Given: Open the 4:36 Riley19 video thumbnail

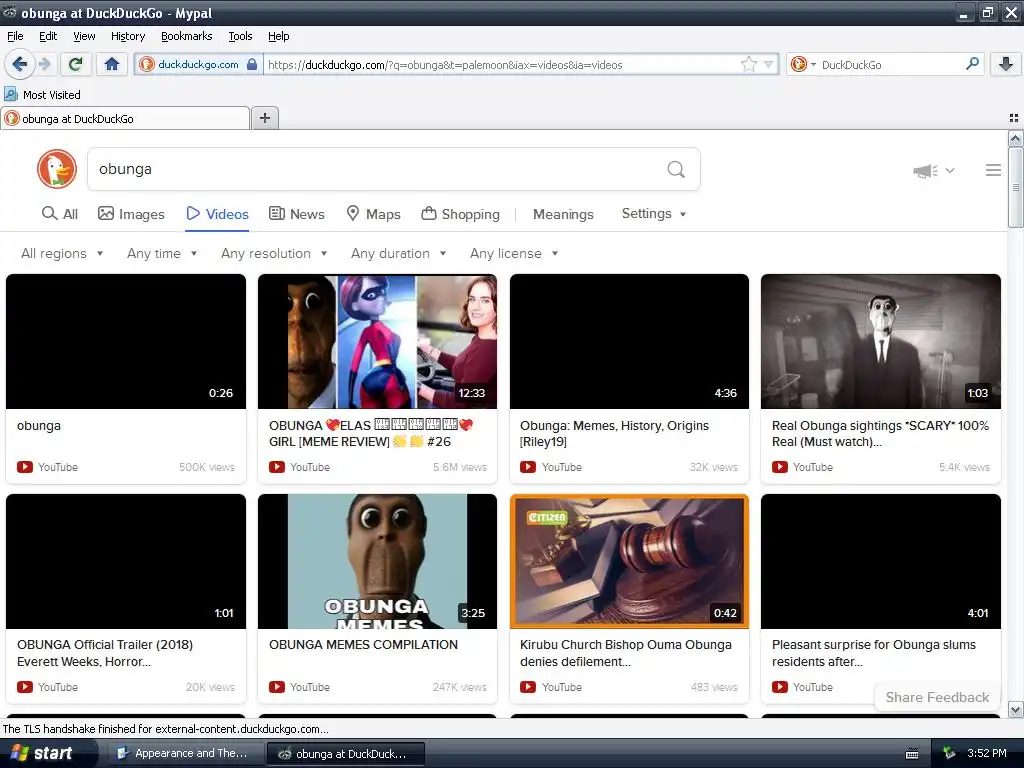Looking at the screenshot, I should (x=629, y=342).
